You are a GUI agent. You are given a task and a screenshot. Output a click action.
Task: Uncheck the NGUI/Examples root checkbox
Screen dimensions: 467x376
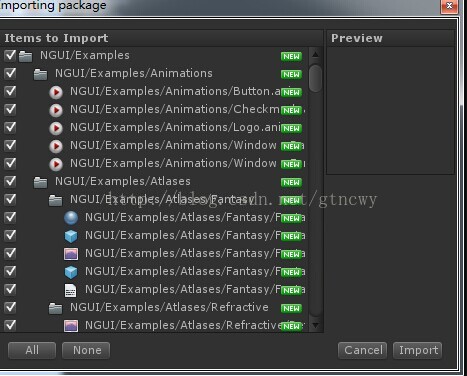tap(10, 55)
